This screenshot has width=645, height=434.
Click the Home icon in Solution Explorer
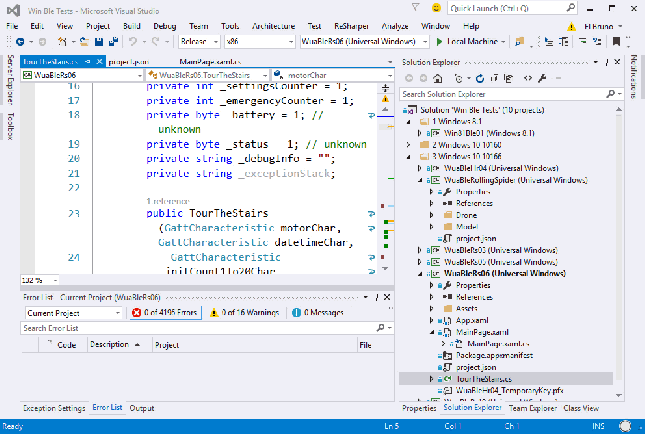(x=436, y=78)
